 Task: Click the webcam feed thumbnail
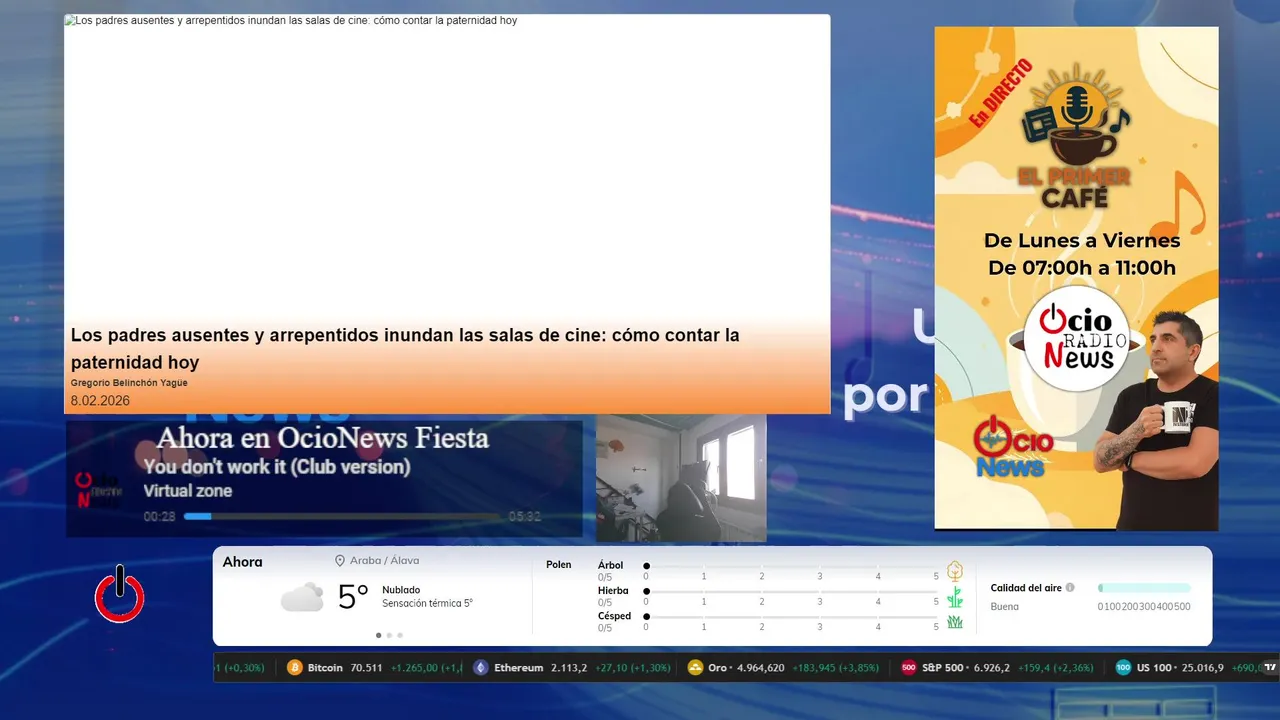coord(681,478)
